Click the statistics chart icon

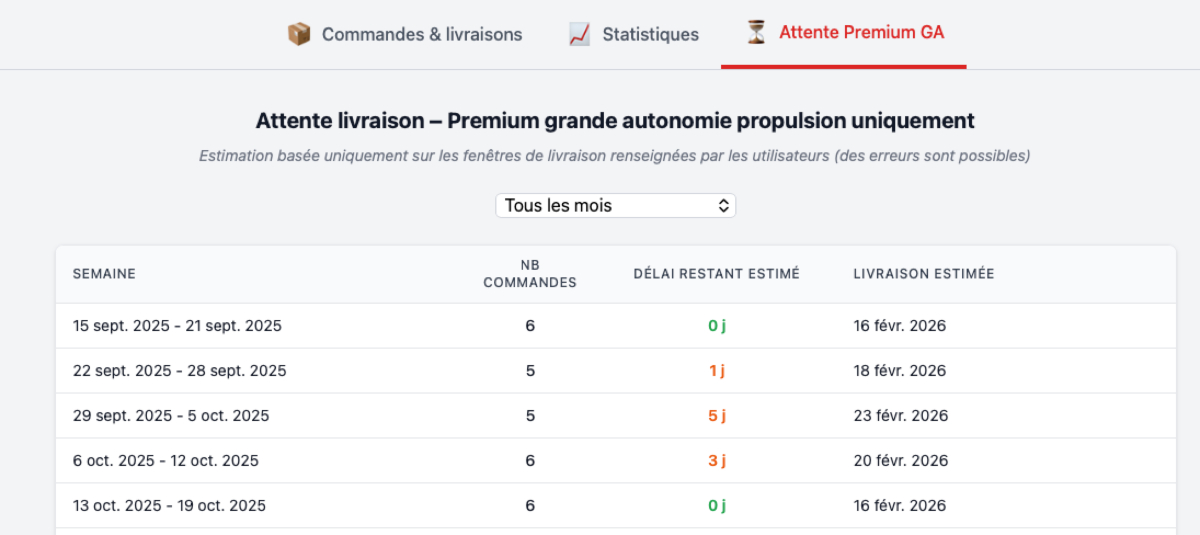tap(579, 34)
